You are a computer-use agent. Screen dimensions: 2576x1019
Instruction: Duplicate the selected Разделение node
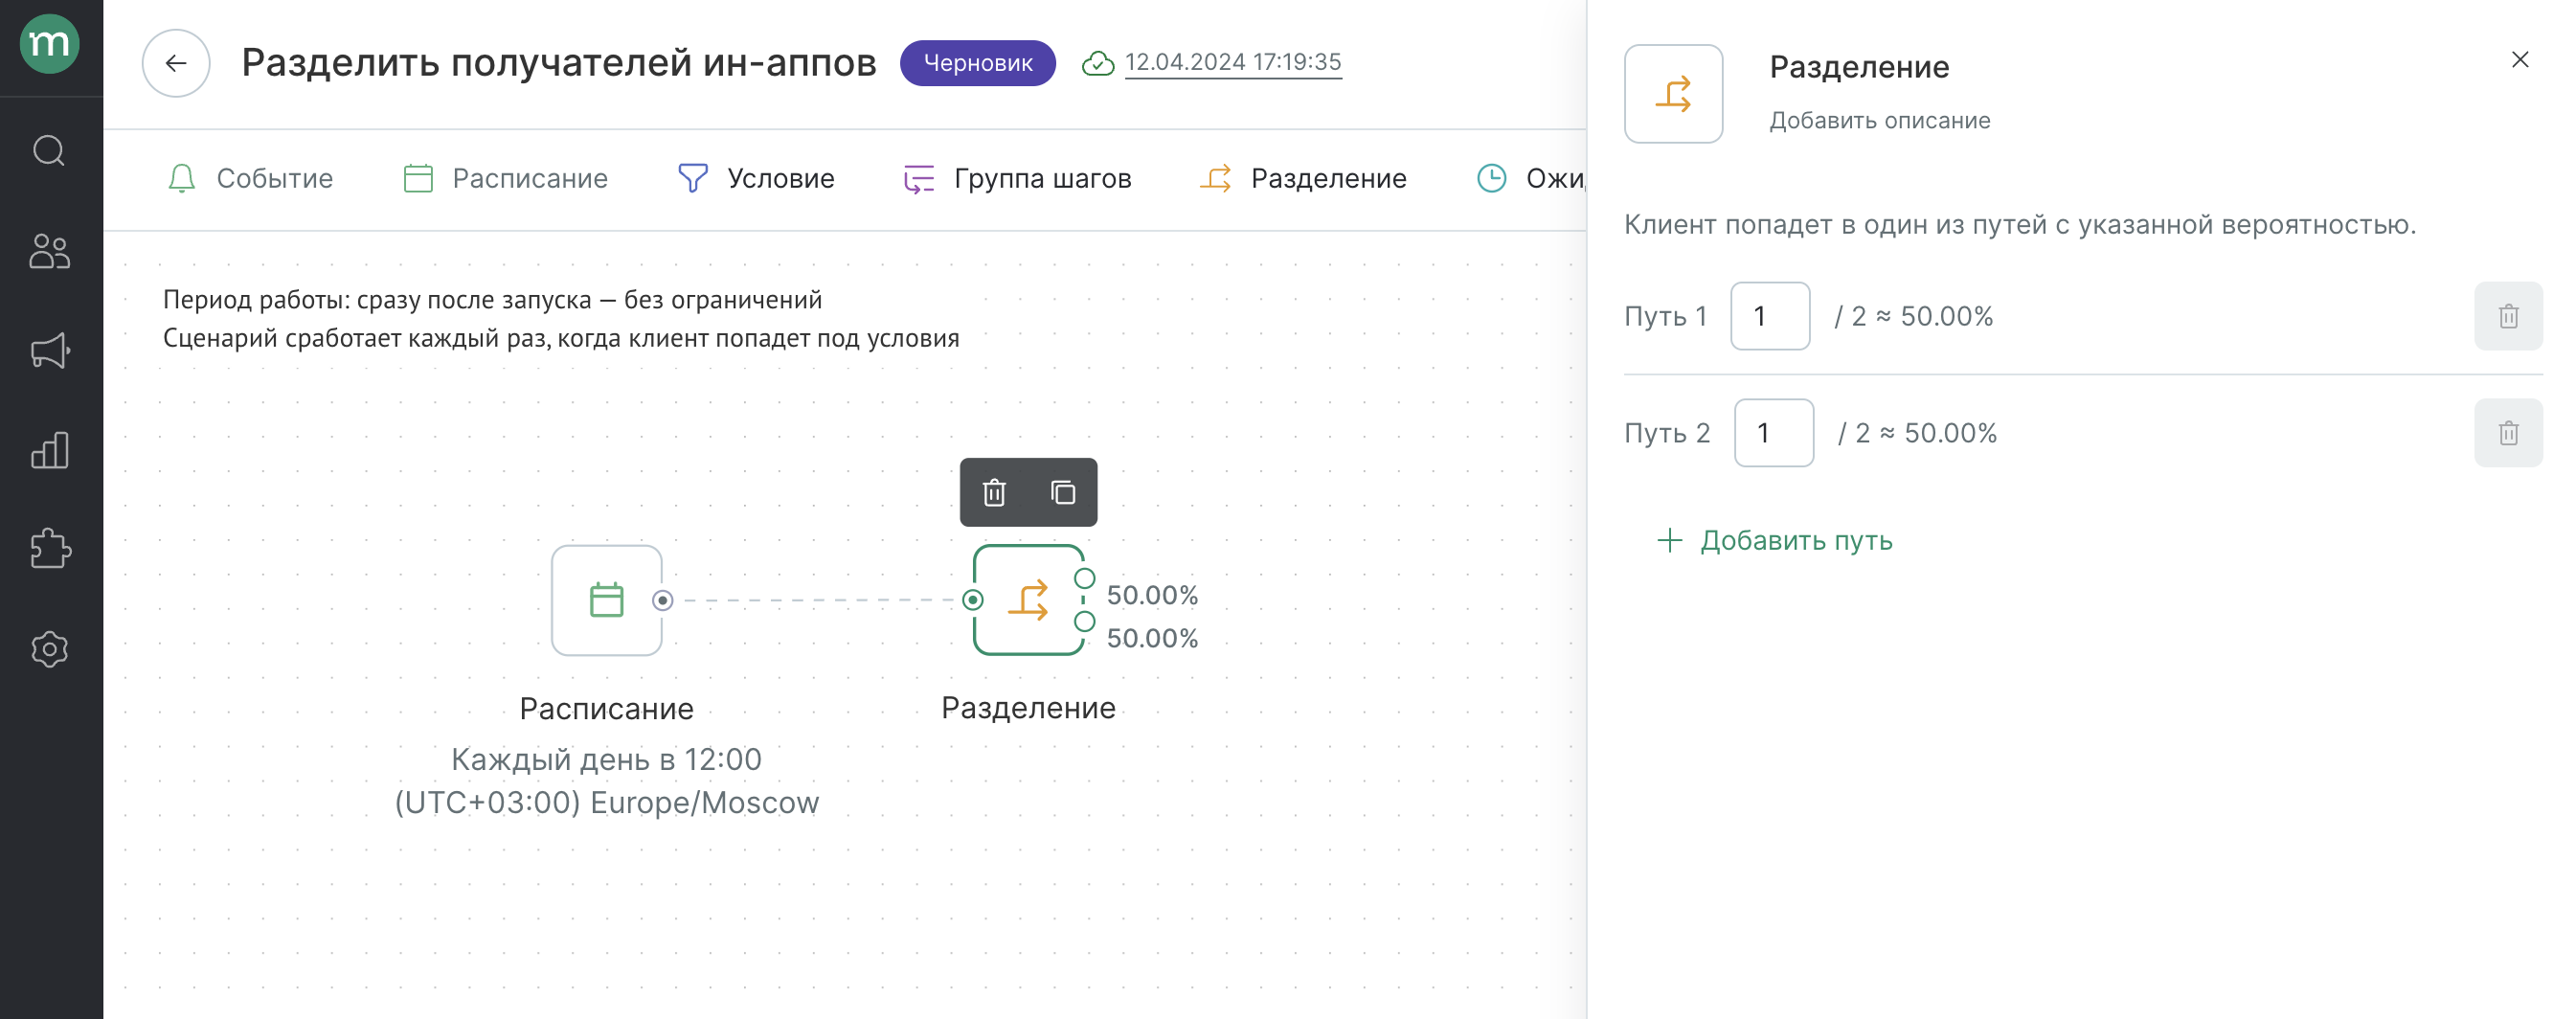click(1063, 493)
